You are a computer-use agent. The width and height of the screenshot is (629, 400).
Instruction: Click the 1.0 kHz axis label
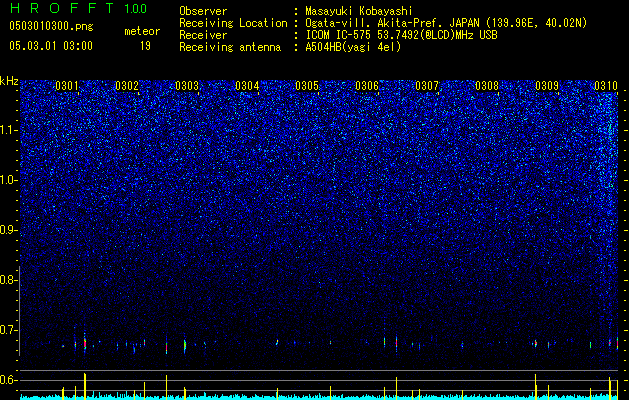click(9, 180)
